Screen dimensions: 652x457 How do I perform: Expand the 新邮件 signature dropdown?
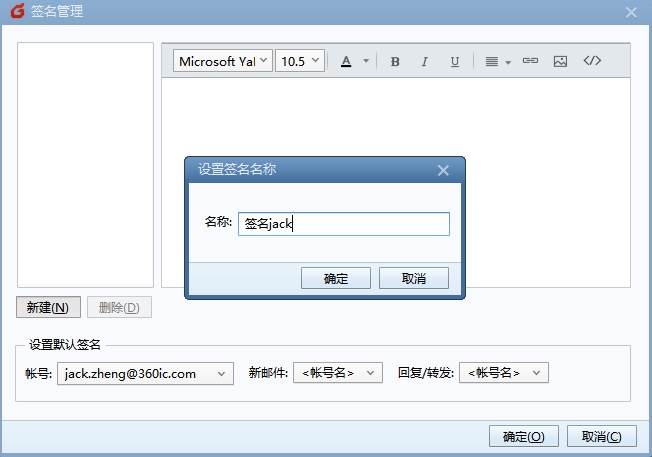pos(338,373)
